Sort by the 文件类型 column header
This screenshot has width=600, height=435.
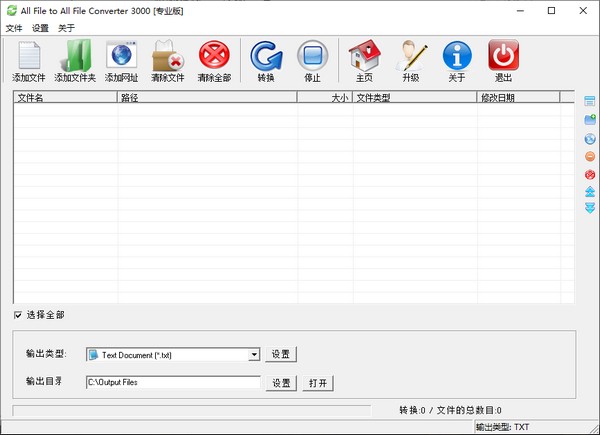(x=414, y=98)
